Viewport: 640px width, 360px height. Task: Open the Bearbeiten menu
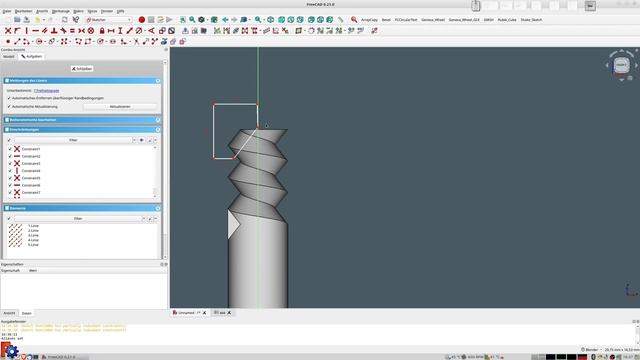click(24, 11)
